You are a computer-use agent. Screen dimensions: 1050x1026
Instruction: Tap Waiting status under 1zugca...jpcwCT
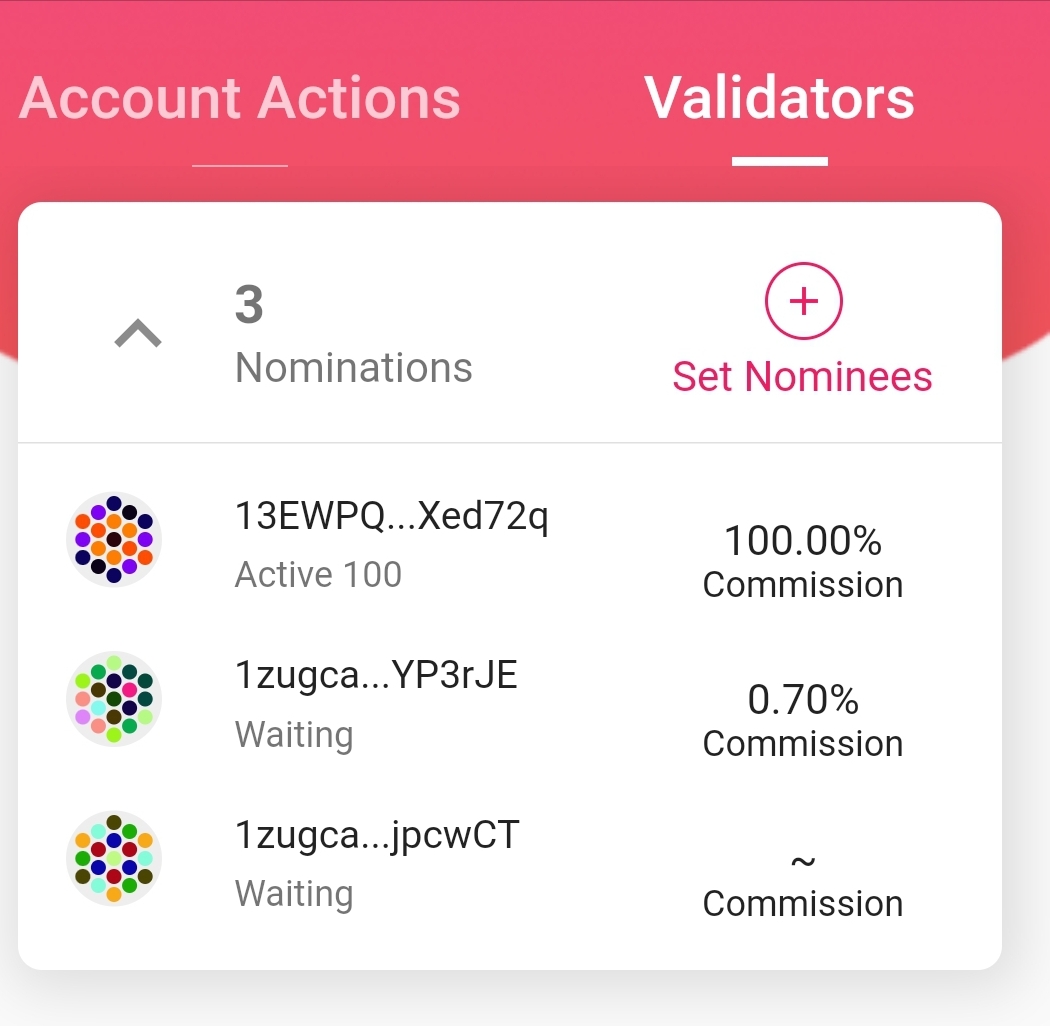click(294, 894)
